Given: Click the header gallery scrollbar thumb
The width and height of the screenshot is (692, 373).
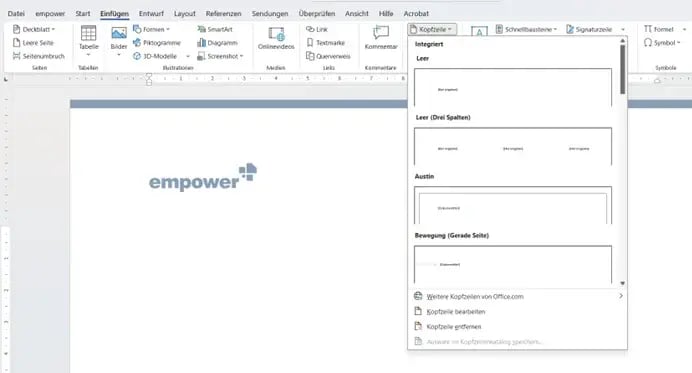Looking at the screenshot, I should pyautogui.click(x=623, y=69).
